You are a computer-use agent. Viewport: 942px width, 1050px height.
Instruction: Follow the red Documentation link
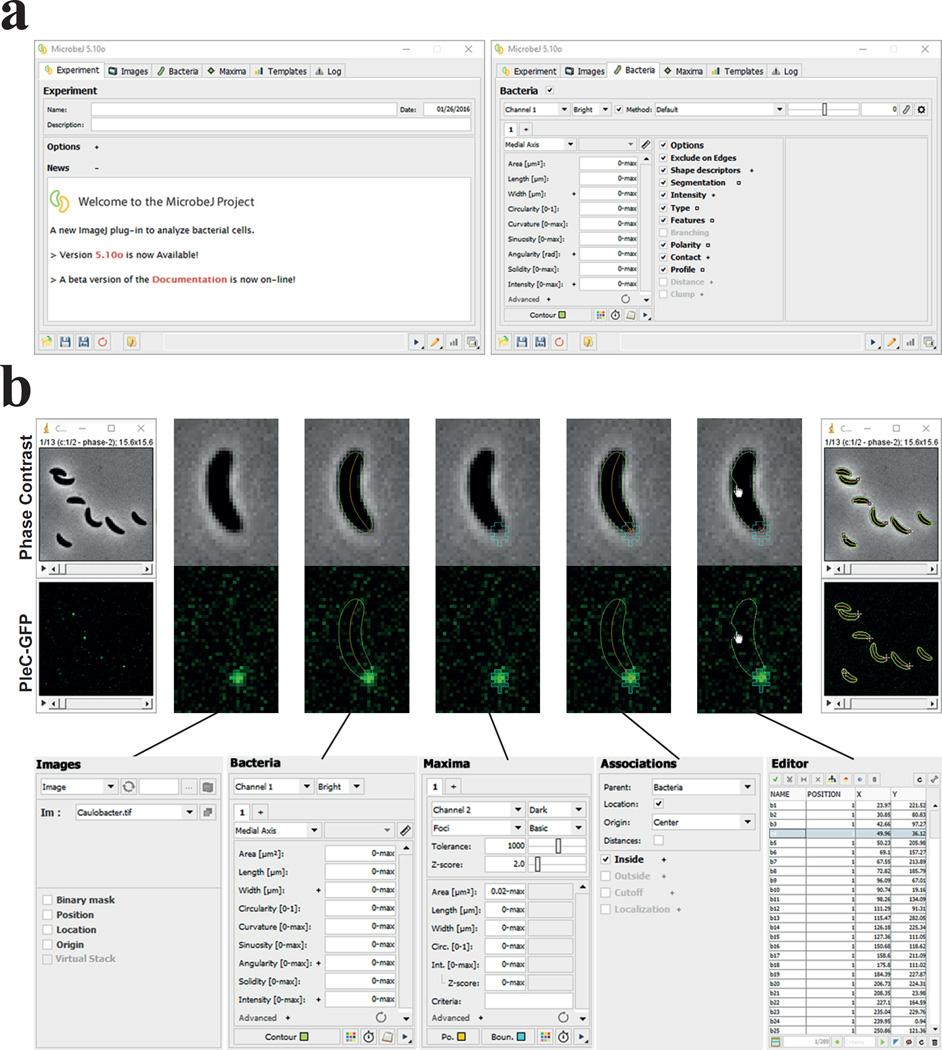tap(189, 279)
